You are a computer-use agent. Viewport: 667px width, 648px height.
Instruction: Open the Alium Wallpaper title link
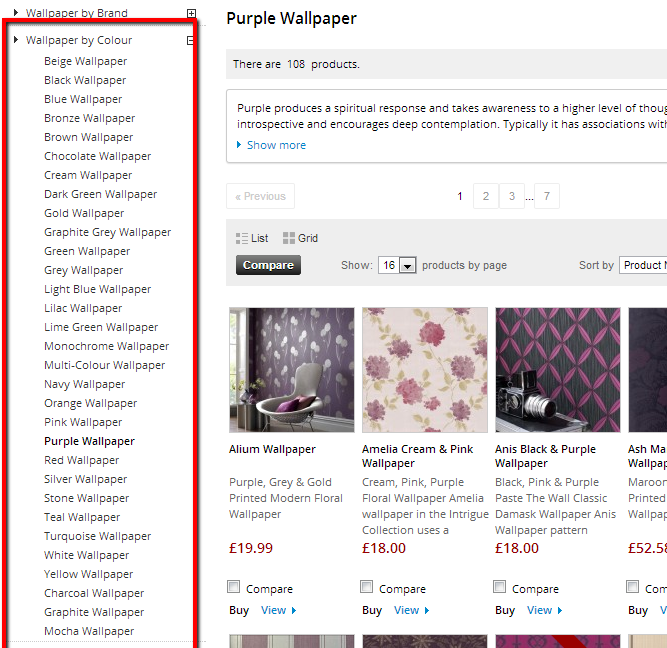point(272,449)
